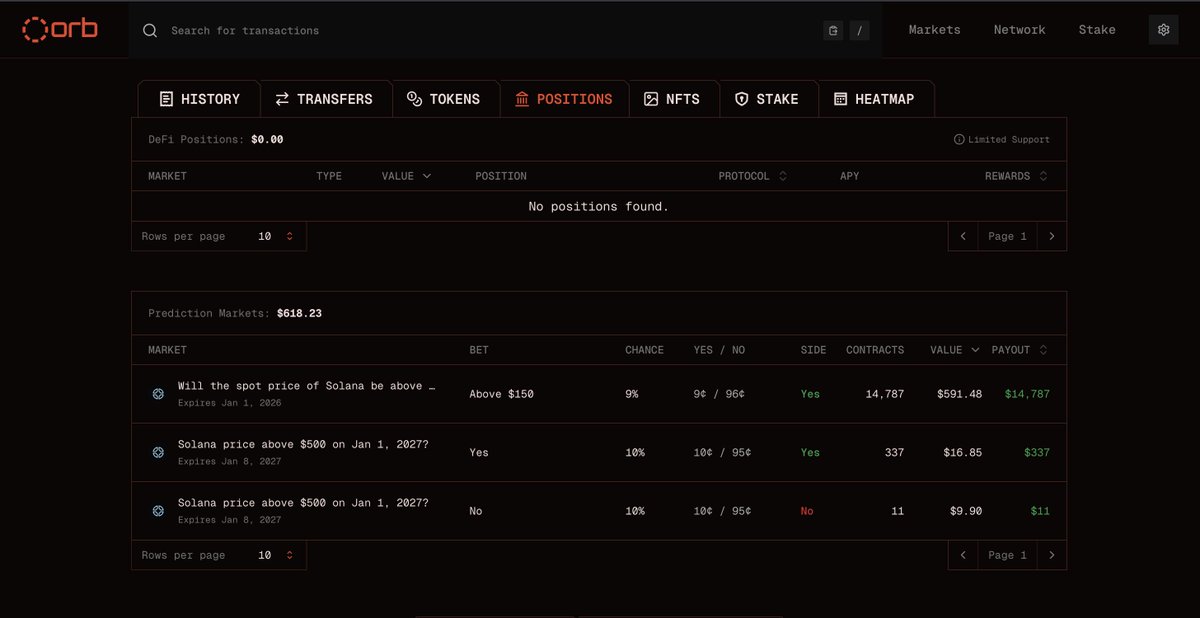The width and height of the screenshot is (1200, 618).
Task: Click the $11 payout value
Action: [x=1040, y=511]
